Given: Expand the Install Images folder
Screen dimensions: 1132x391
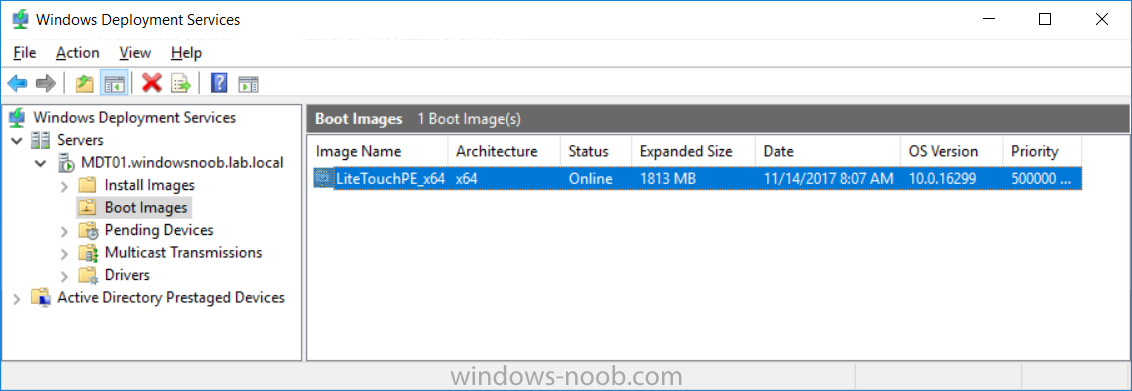Looking at the screenshot, I should (64, 186).
